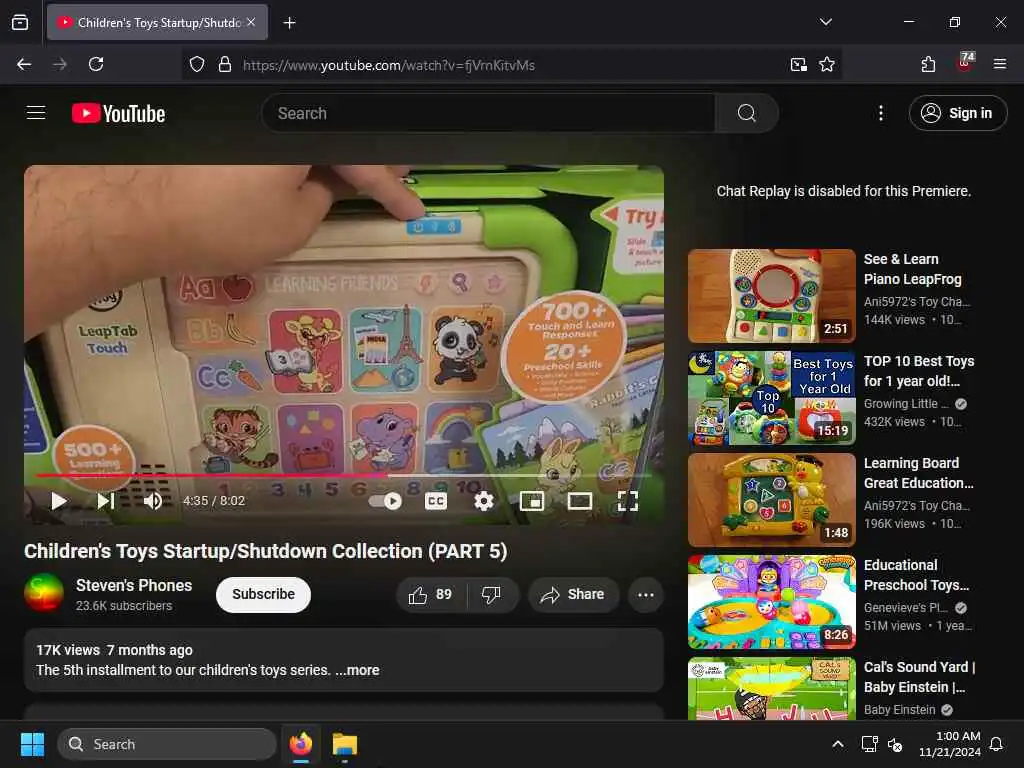
Task: Open Steven's Phones channel name link
Action: coord(134,585)
